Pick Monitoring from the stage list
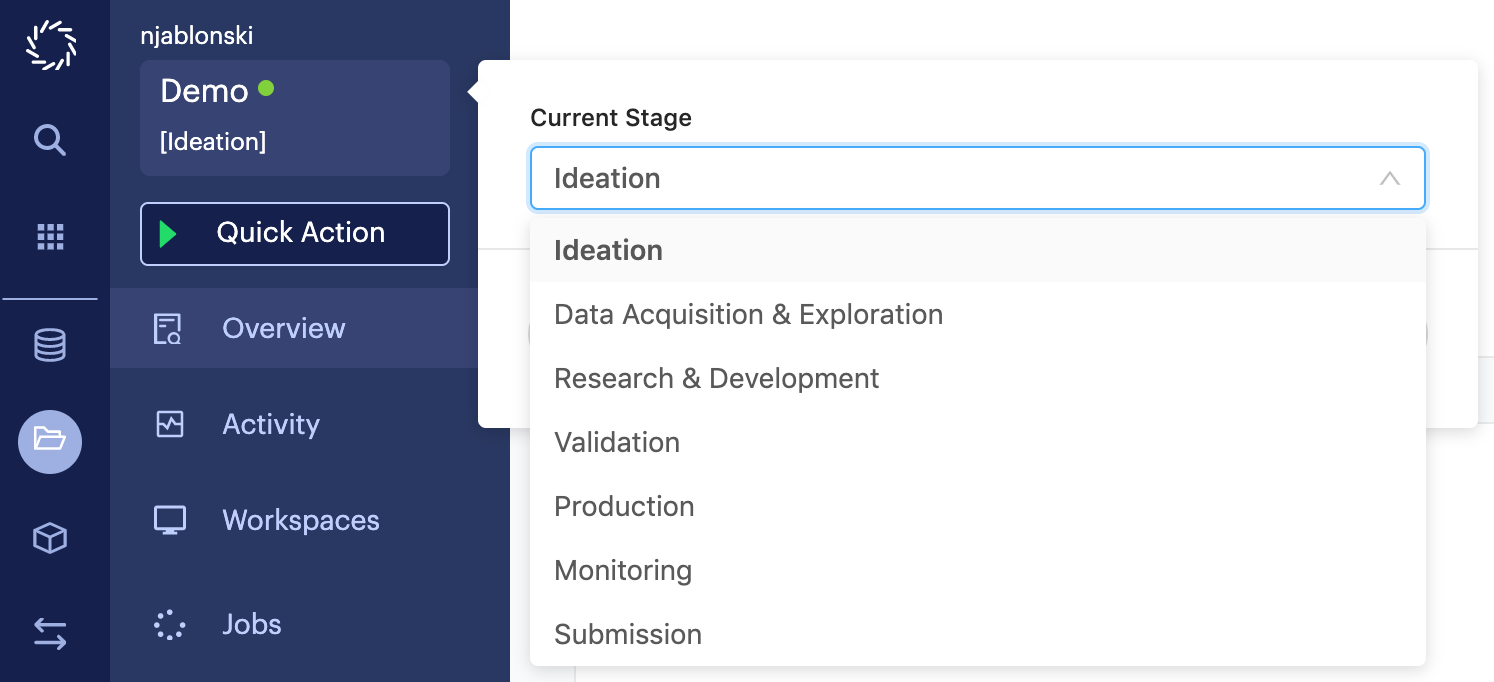Screen dimensions: 1494x682 pyautogui.click(x=623, y=570)
